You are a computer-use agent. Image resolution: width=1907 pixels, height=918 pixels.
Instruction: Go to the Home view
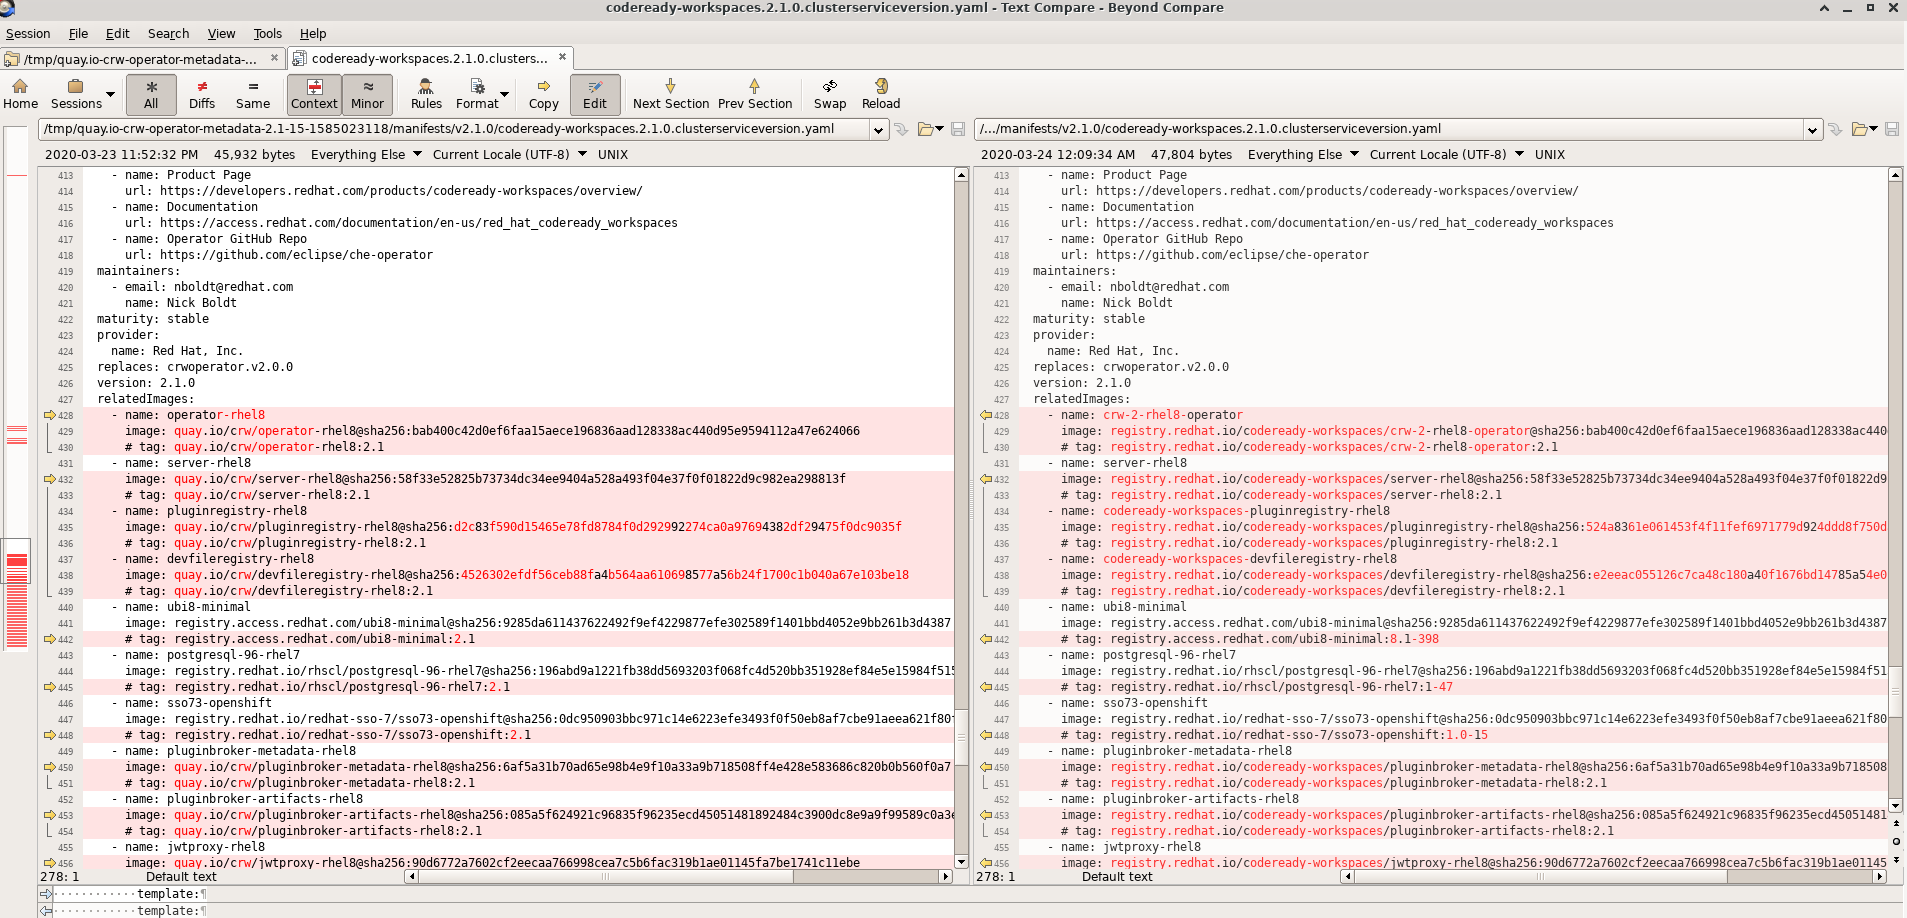coord(20,94)
